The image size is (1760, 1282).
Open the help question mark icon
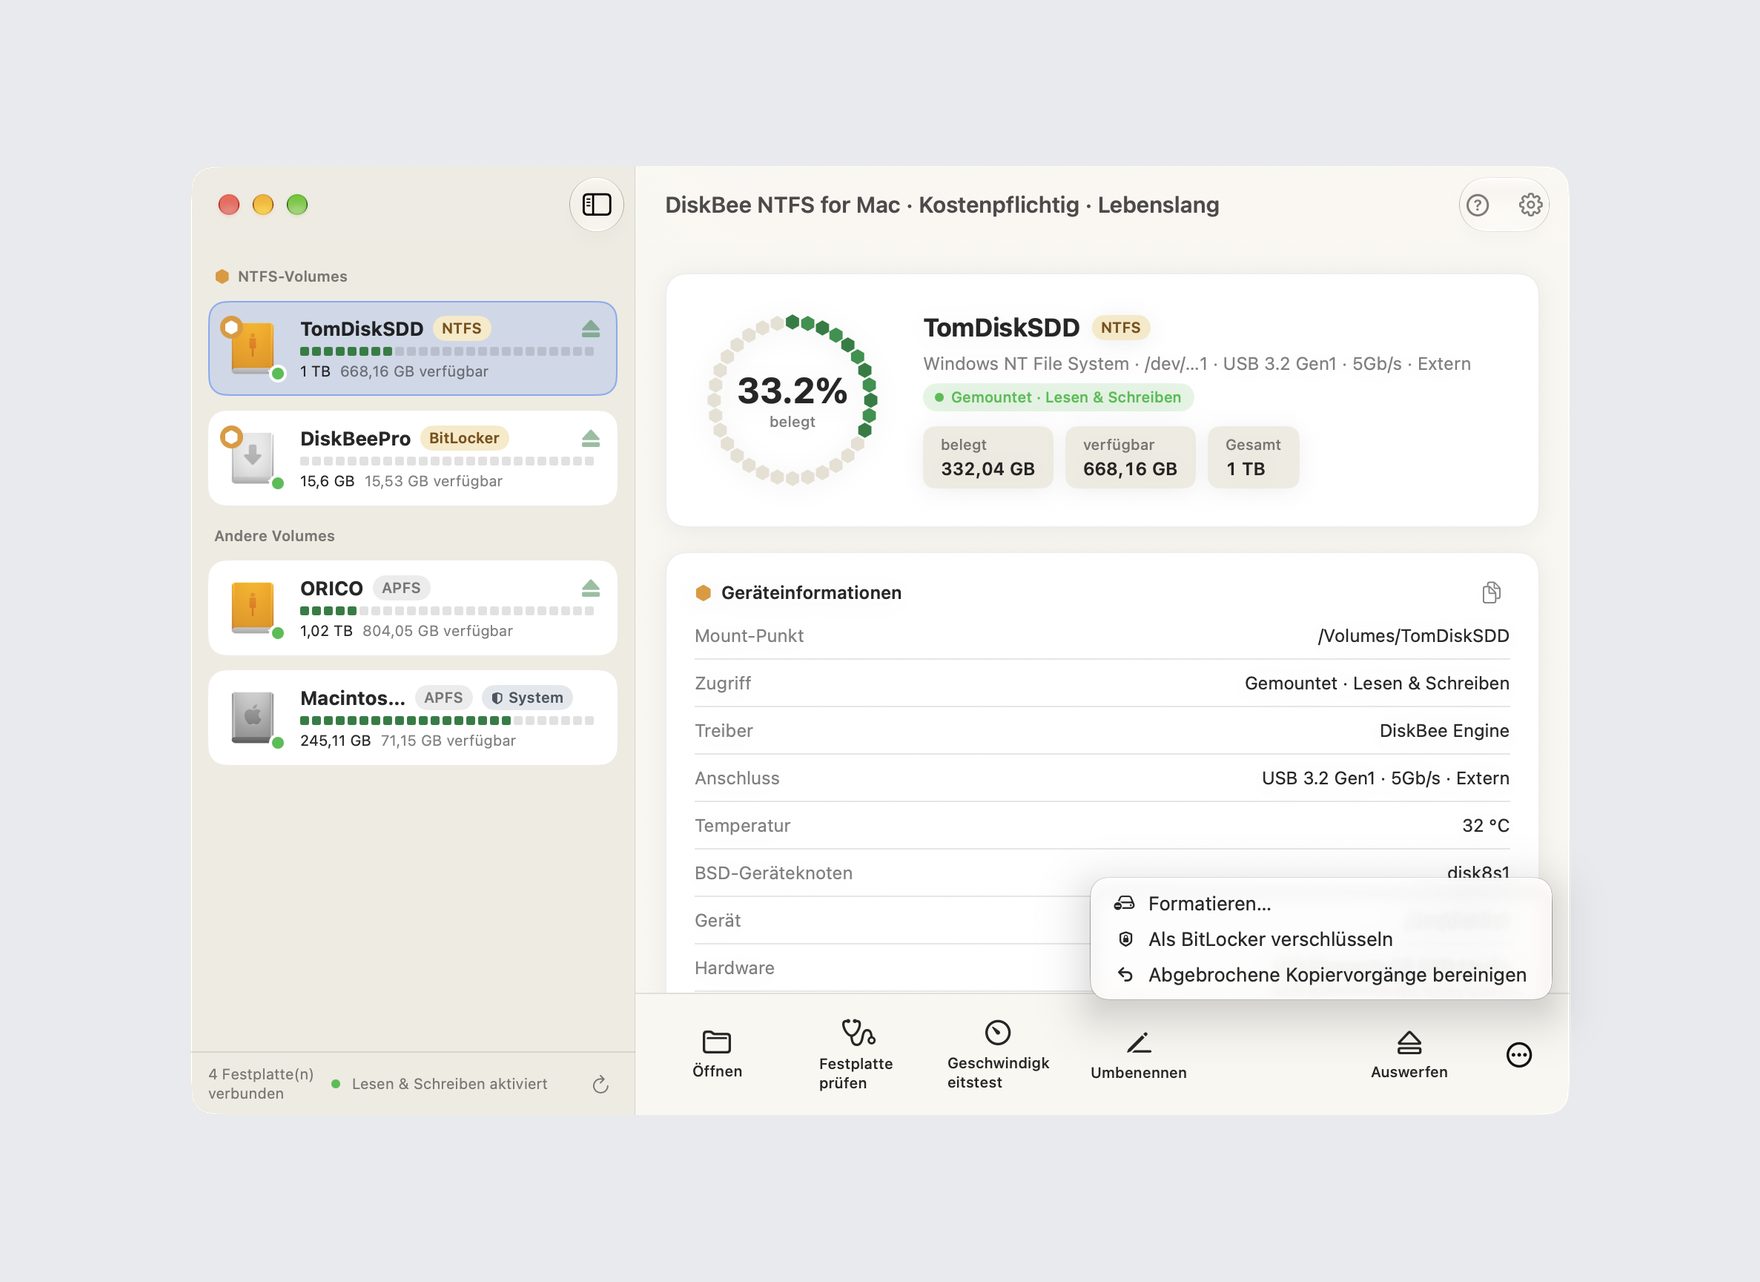(1477, 205)
